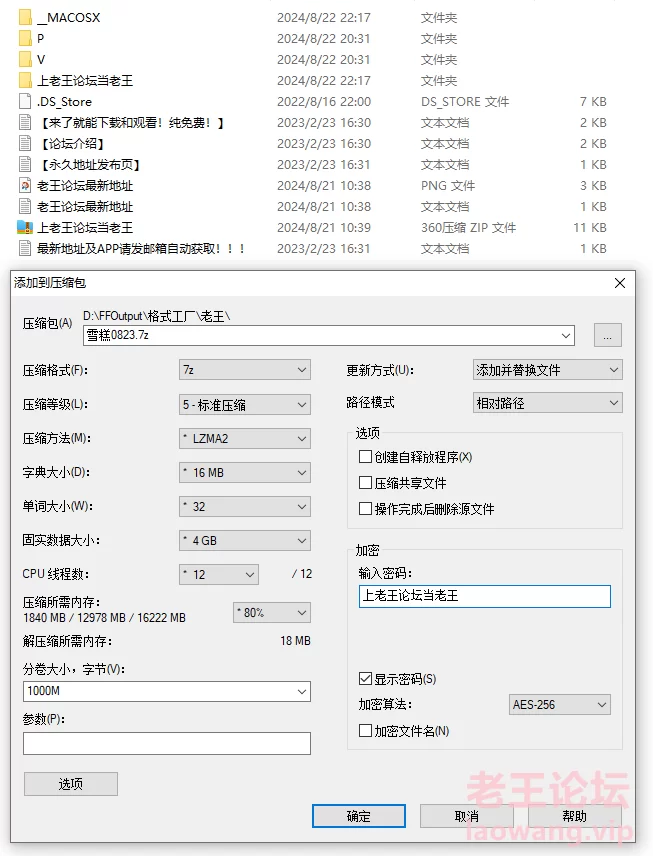
Task: Open 更新方式 添加并替换文件 dropdown
Action: [x=548, y=370]
